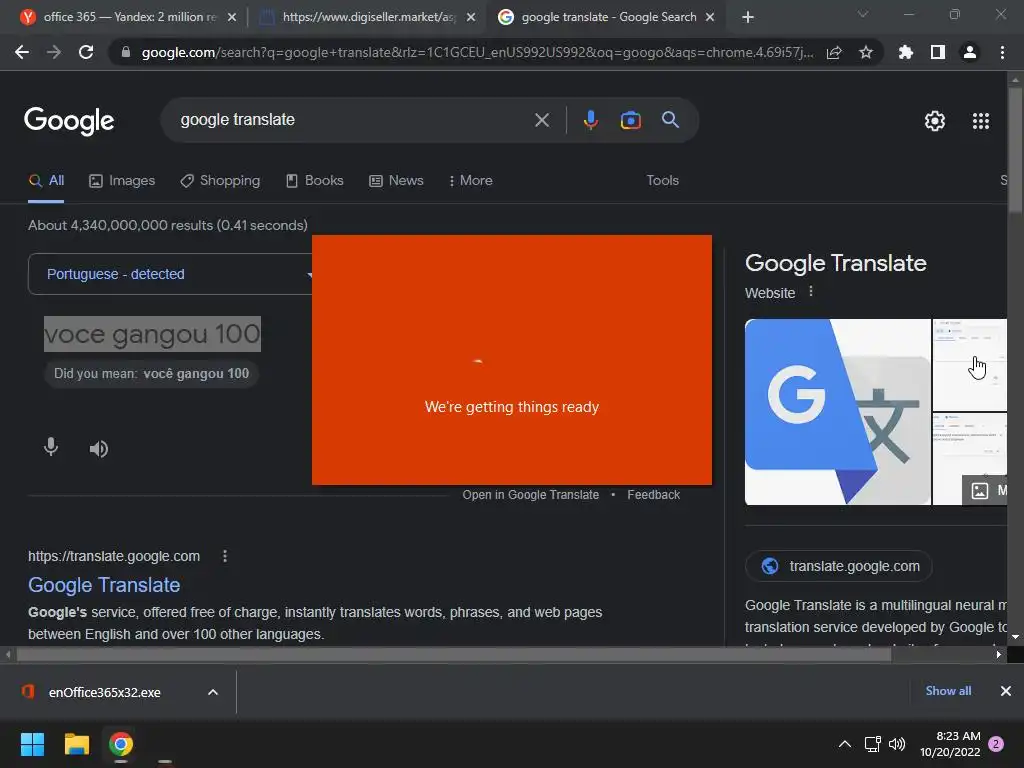
Task: Expand the Portuguese - detected language dropdown
Action: coord(170,274)
